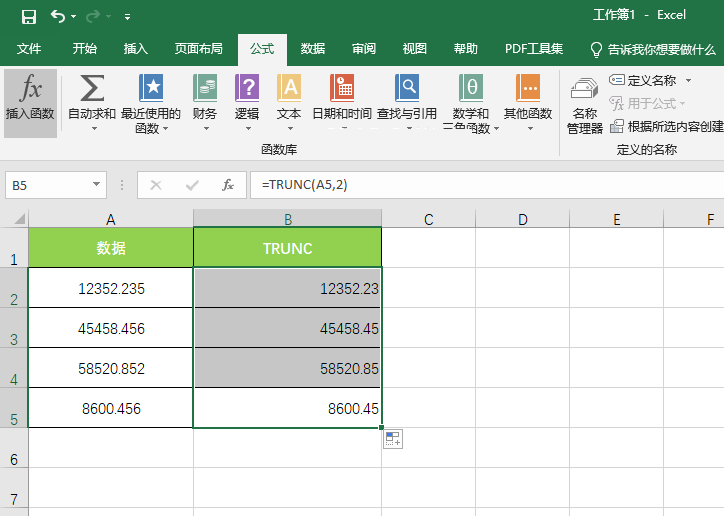Select cell A2 containing 12352.235

[x=111, y=288]
